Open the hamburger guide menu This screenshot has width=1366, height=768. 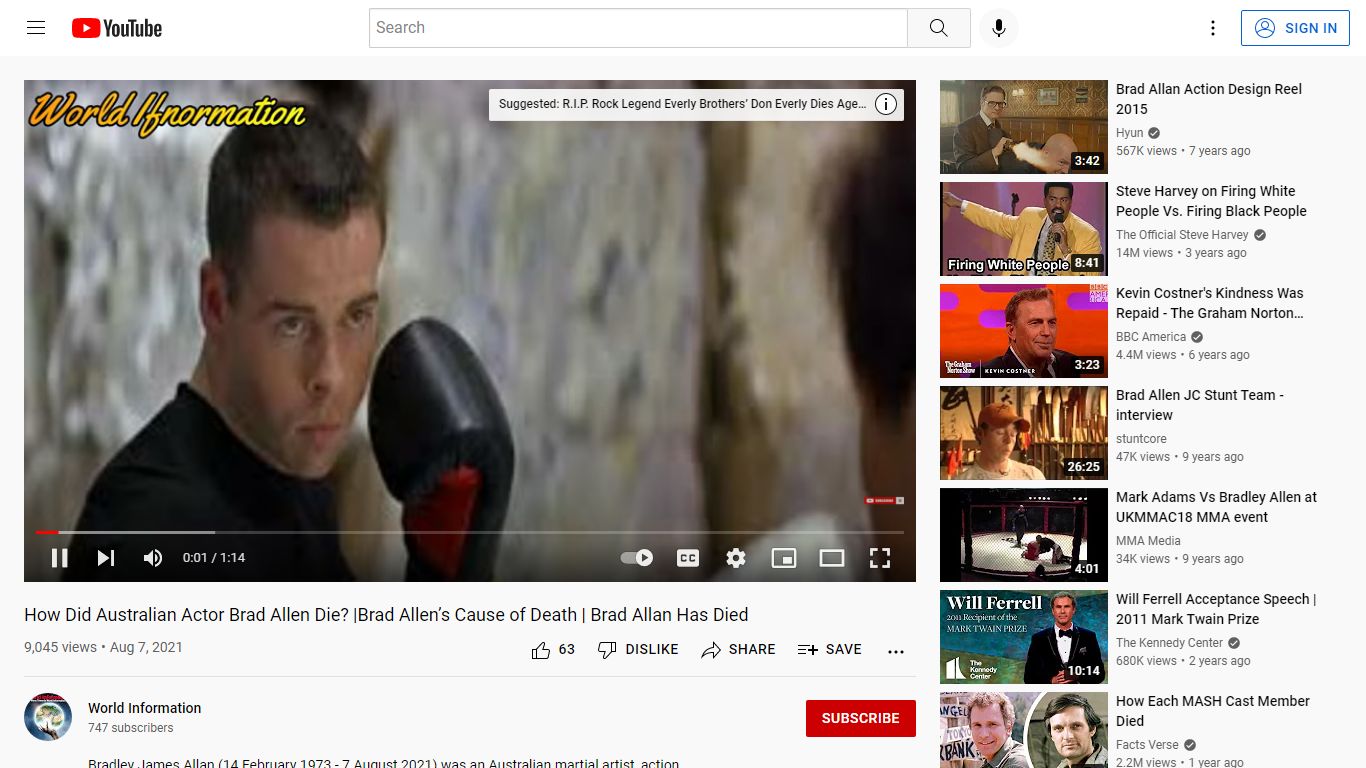coord(36,28)
